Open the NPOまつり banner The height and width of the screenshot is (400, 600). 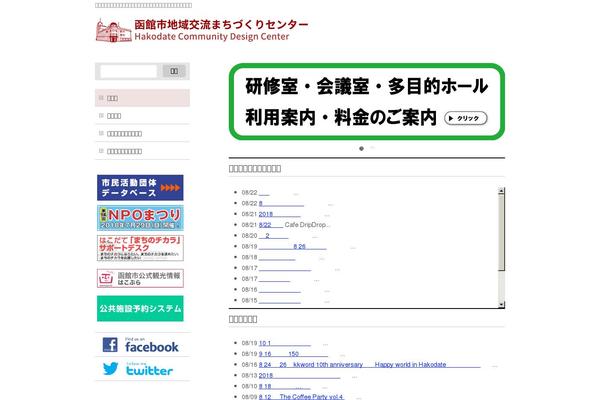pyautogui.click(x=140, y=218)
